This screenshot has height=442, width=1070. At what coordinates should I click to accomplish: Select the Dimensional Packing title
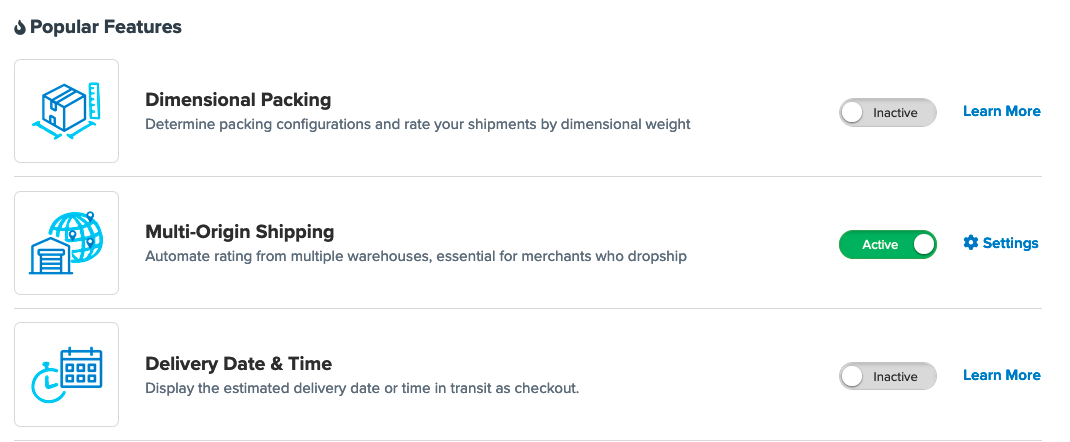click(238, 100)
